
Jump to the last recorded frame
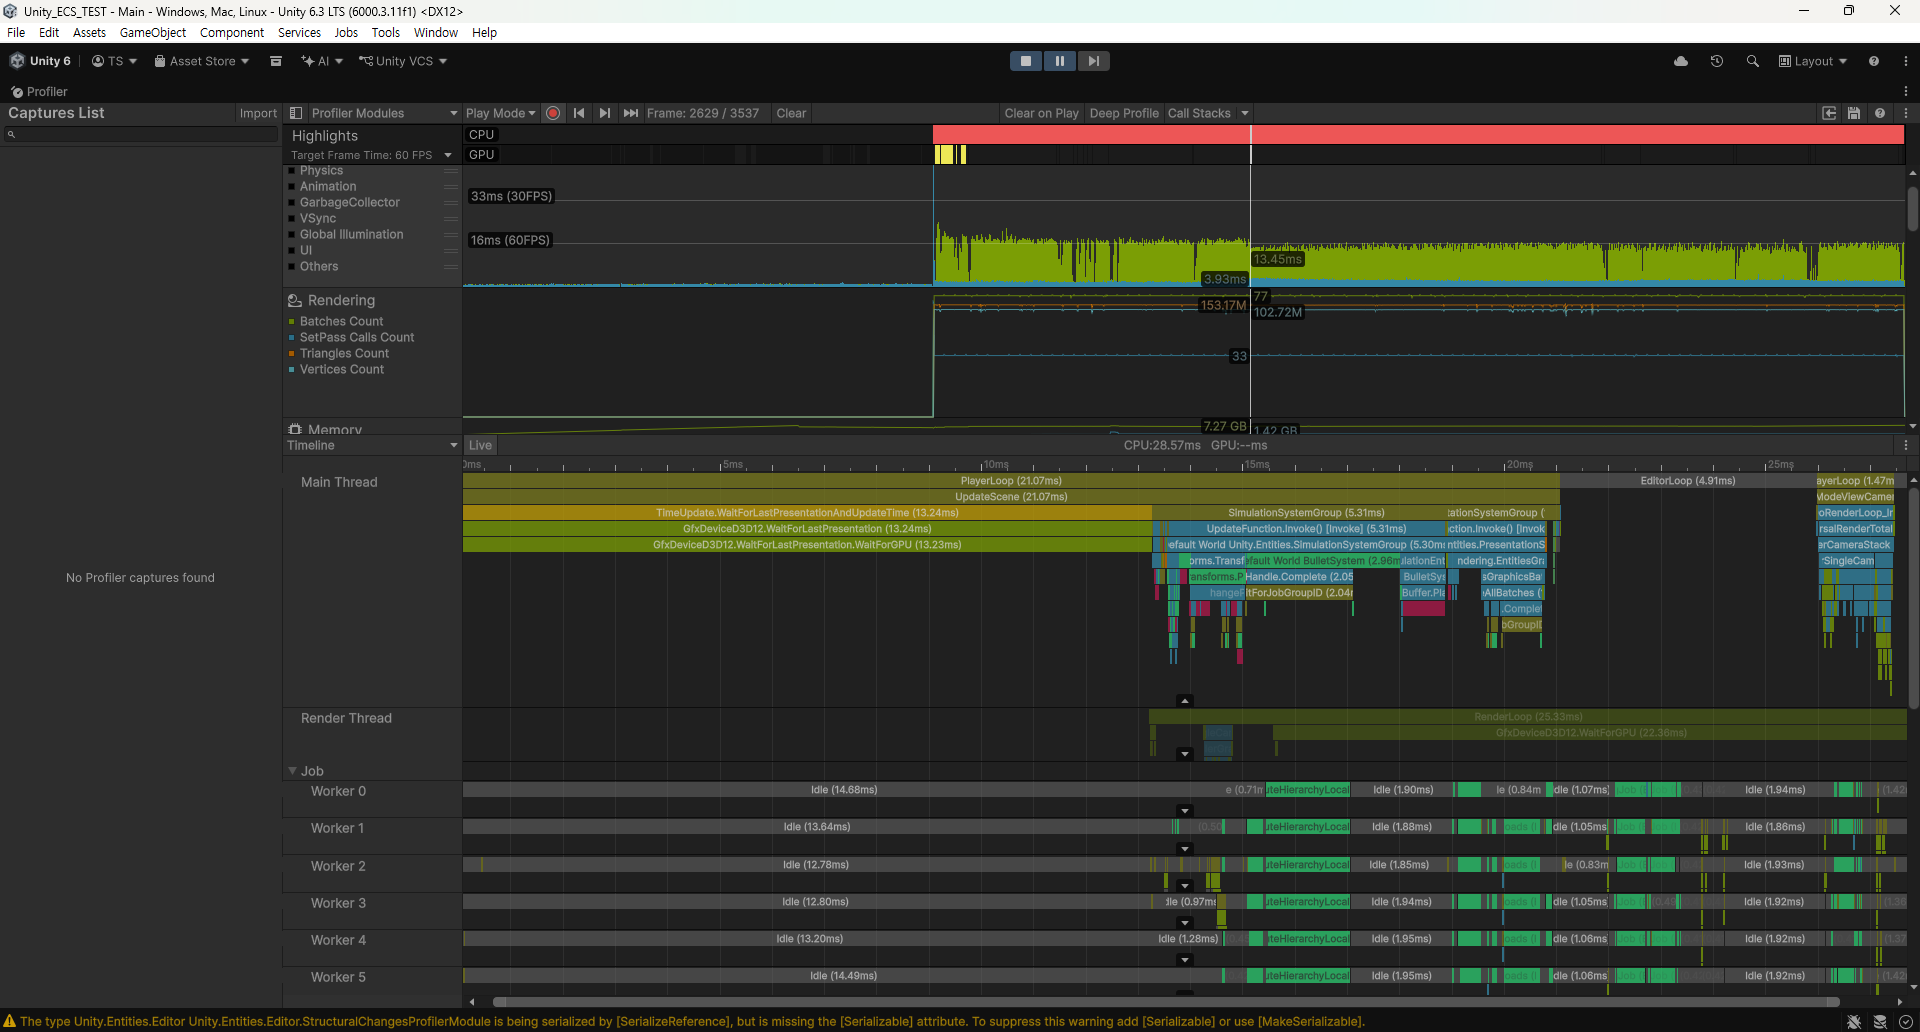click(630, 113)
